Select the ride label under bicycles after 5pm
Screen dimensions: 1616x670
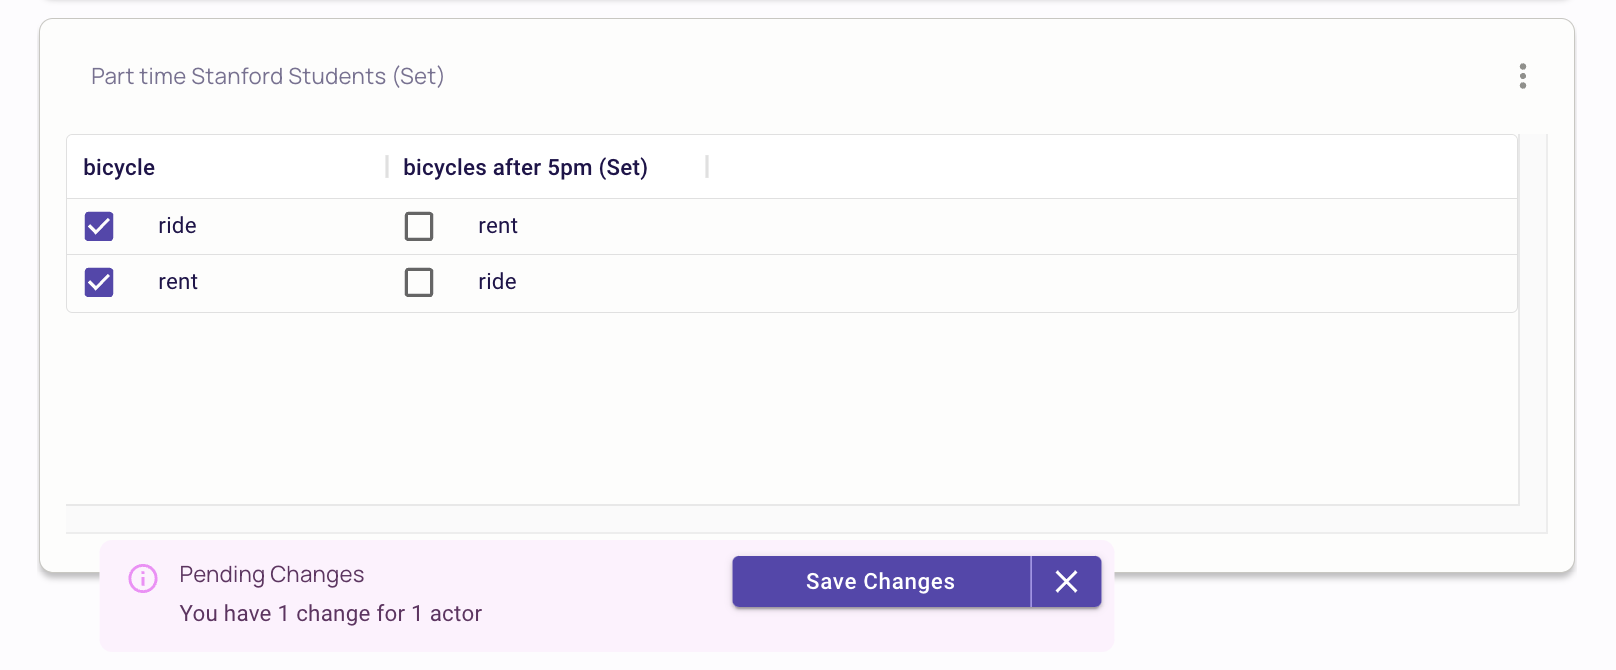[x=497, y=282]
